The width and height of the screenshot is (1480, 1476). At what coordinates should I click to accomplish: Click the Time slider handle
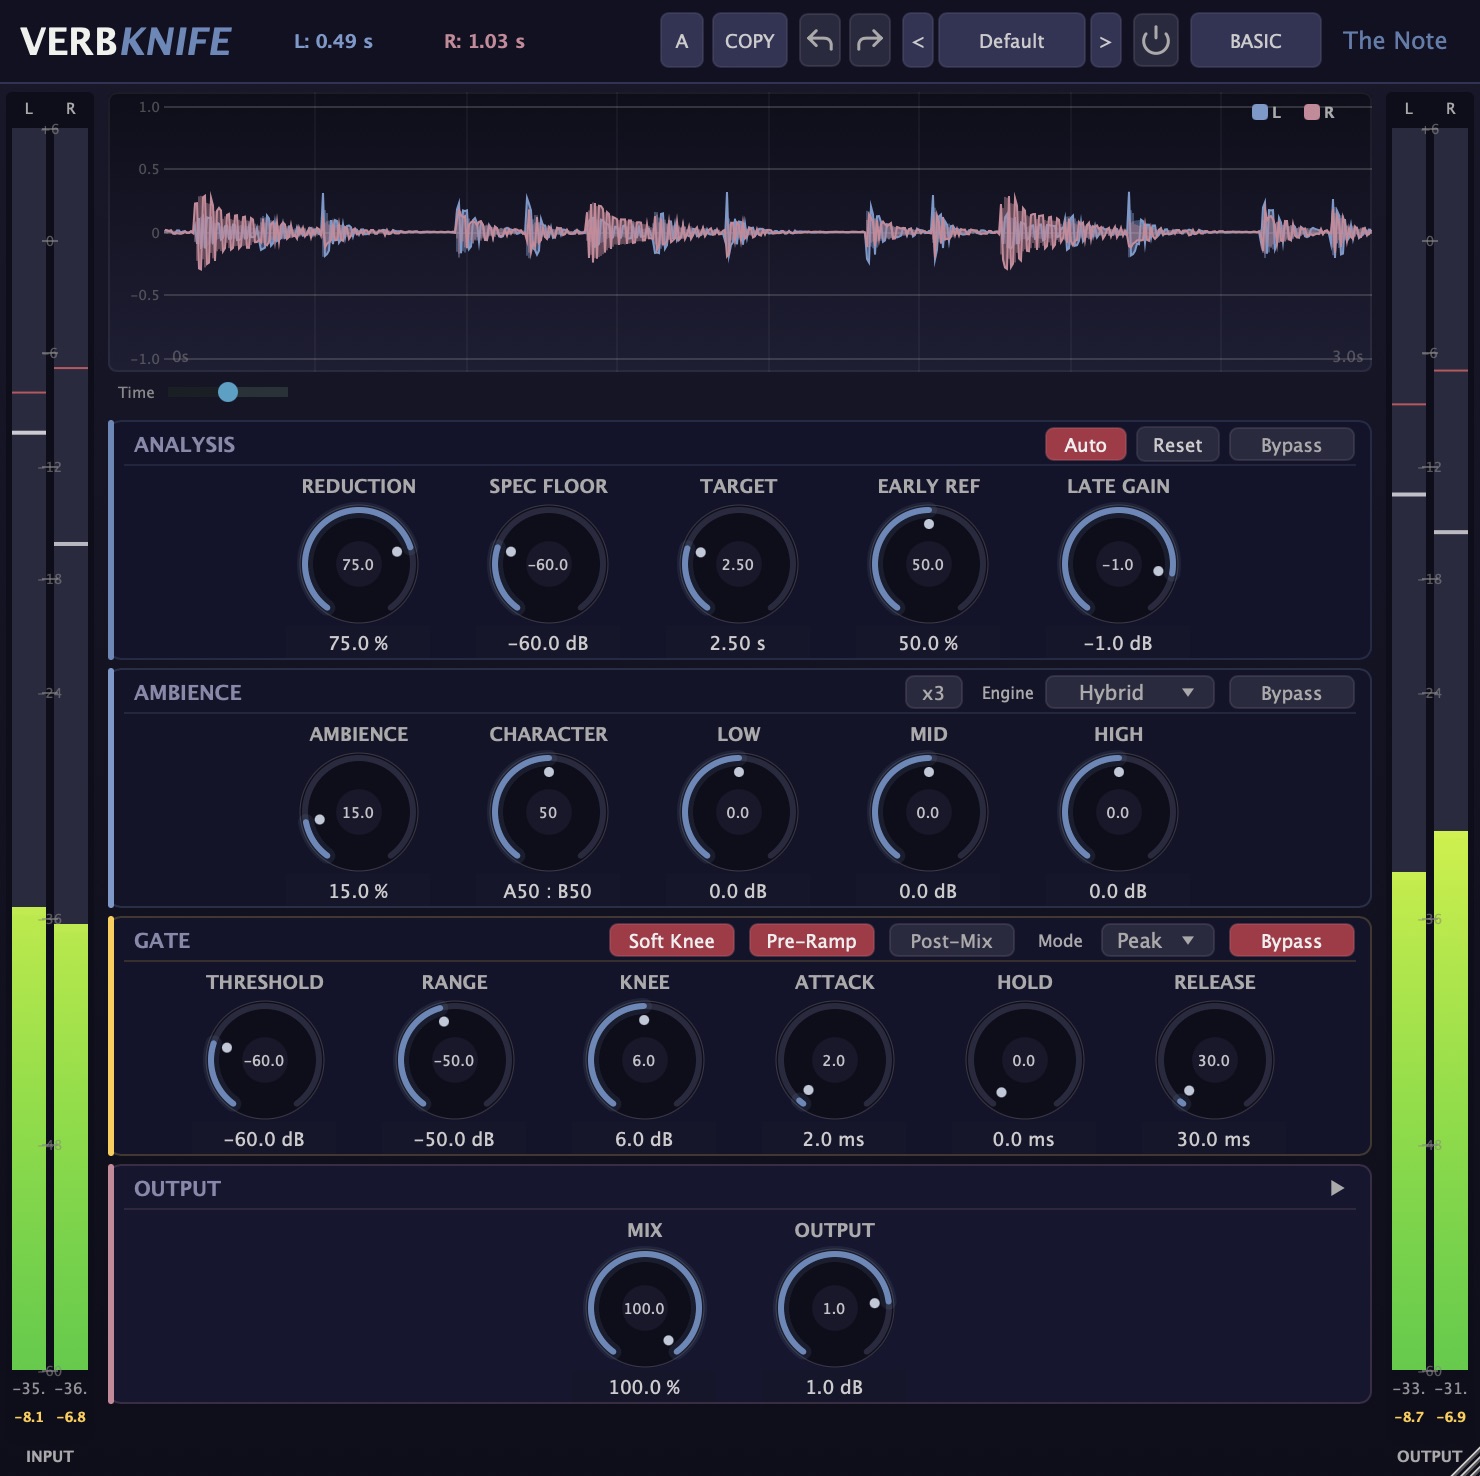click(x=228, y=392)
